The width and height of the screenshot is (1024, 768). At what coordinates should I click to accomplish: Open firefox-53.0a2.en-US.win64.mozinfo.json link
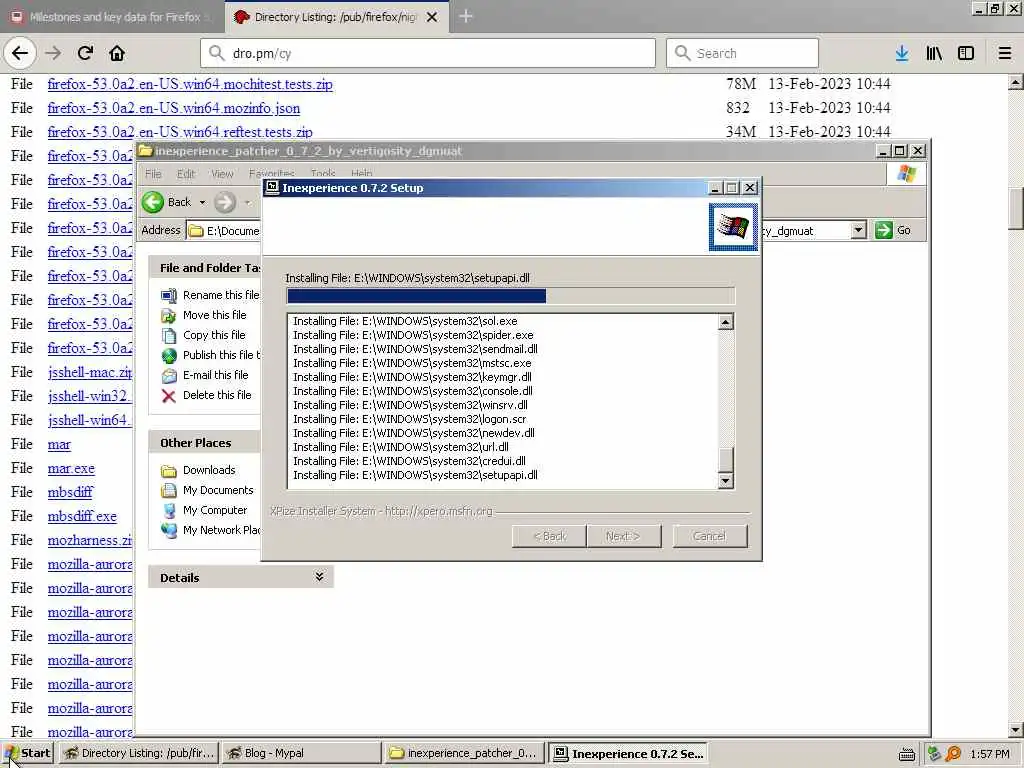tap(174, 108)
